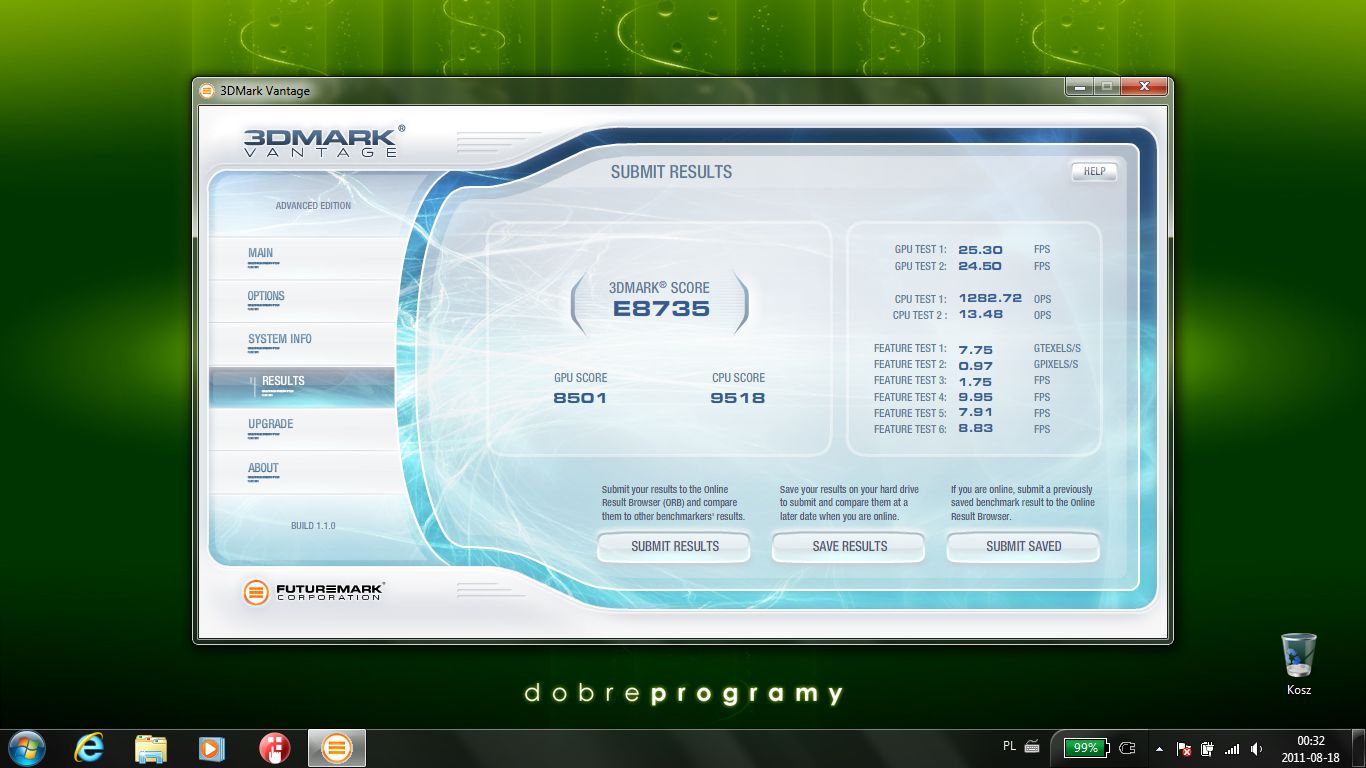Screen dimensions: 1366x768
Task: Click Feature Test 1 value 7.75
Action: 975,349
